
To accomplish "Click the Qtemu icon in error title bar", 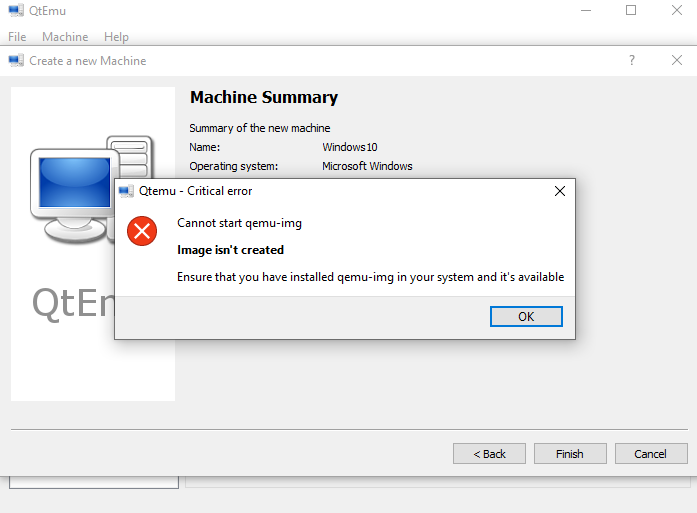I will point(126,191).
